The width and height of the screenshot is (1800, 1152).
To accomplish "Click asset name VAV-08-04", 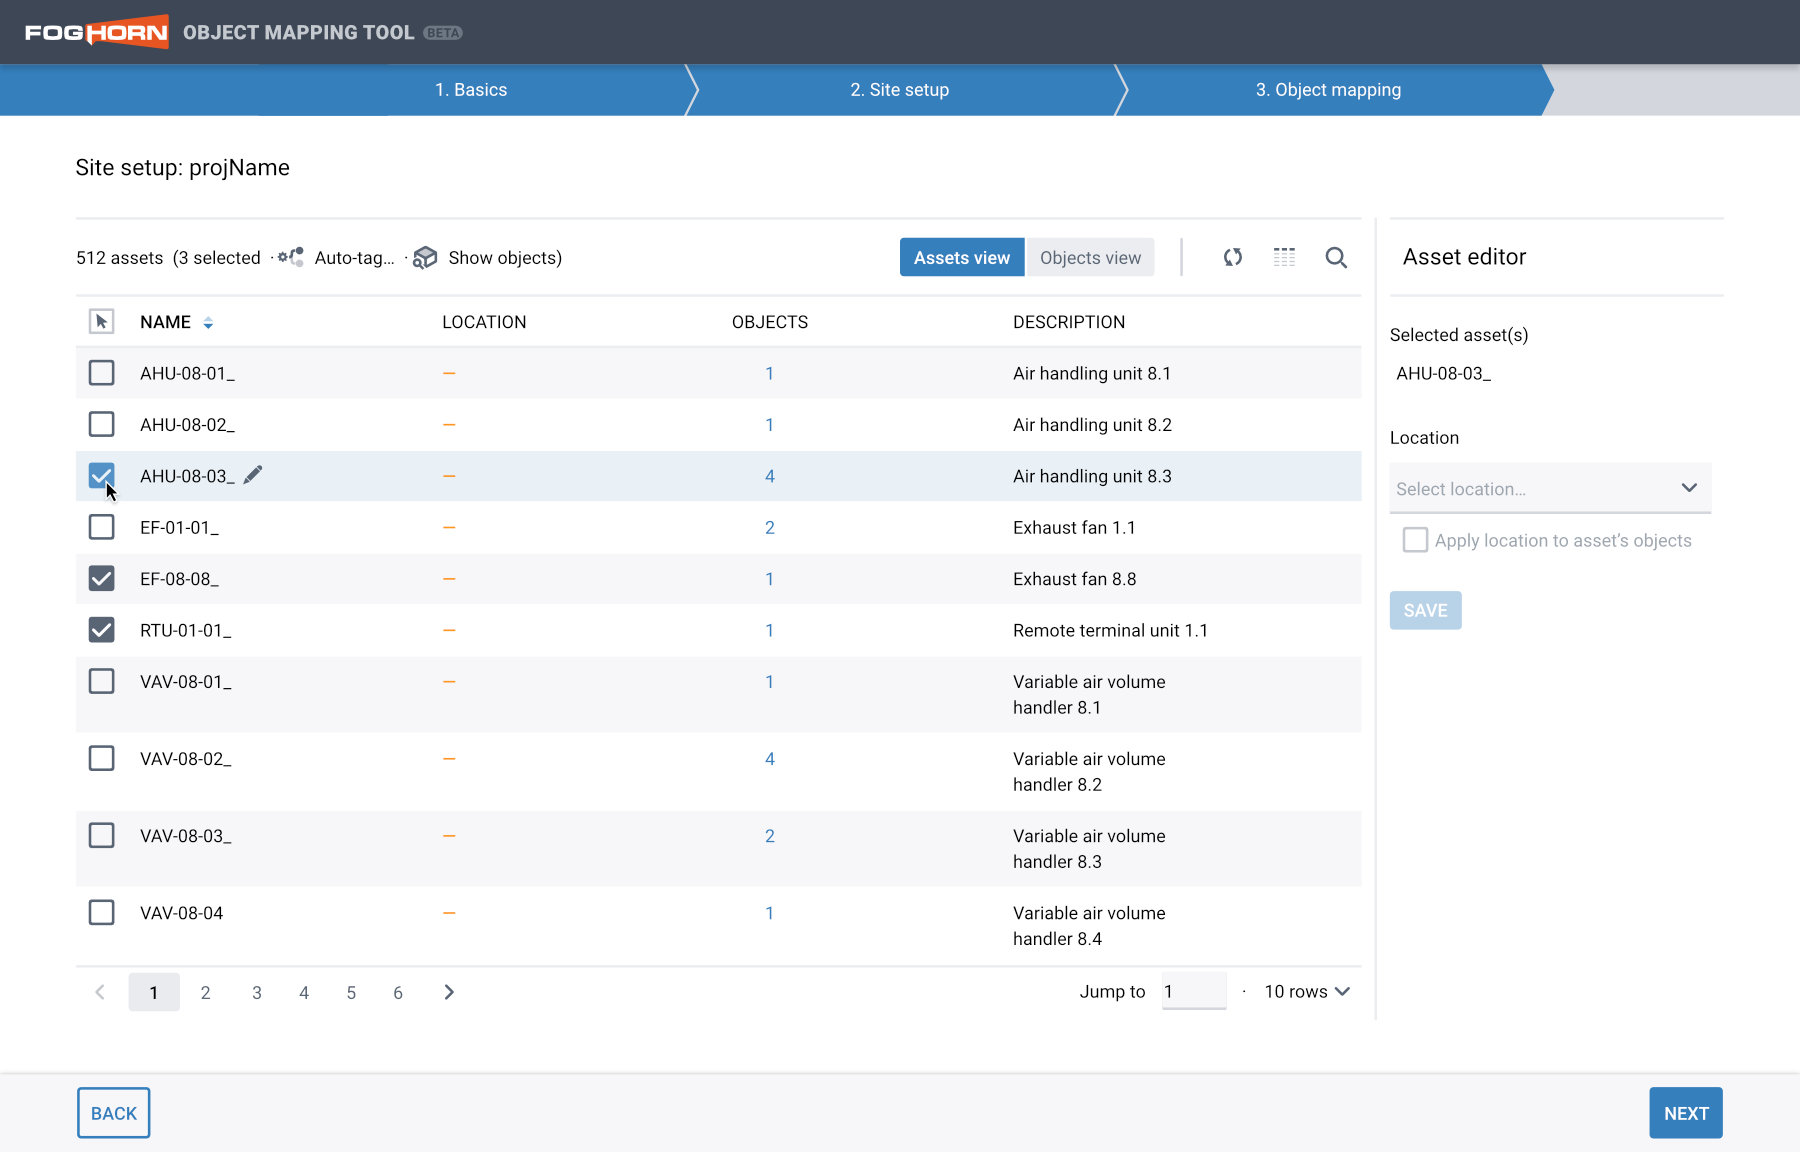I will [x=181, y=913].
